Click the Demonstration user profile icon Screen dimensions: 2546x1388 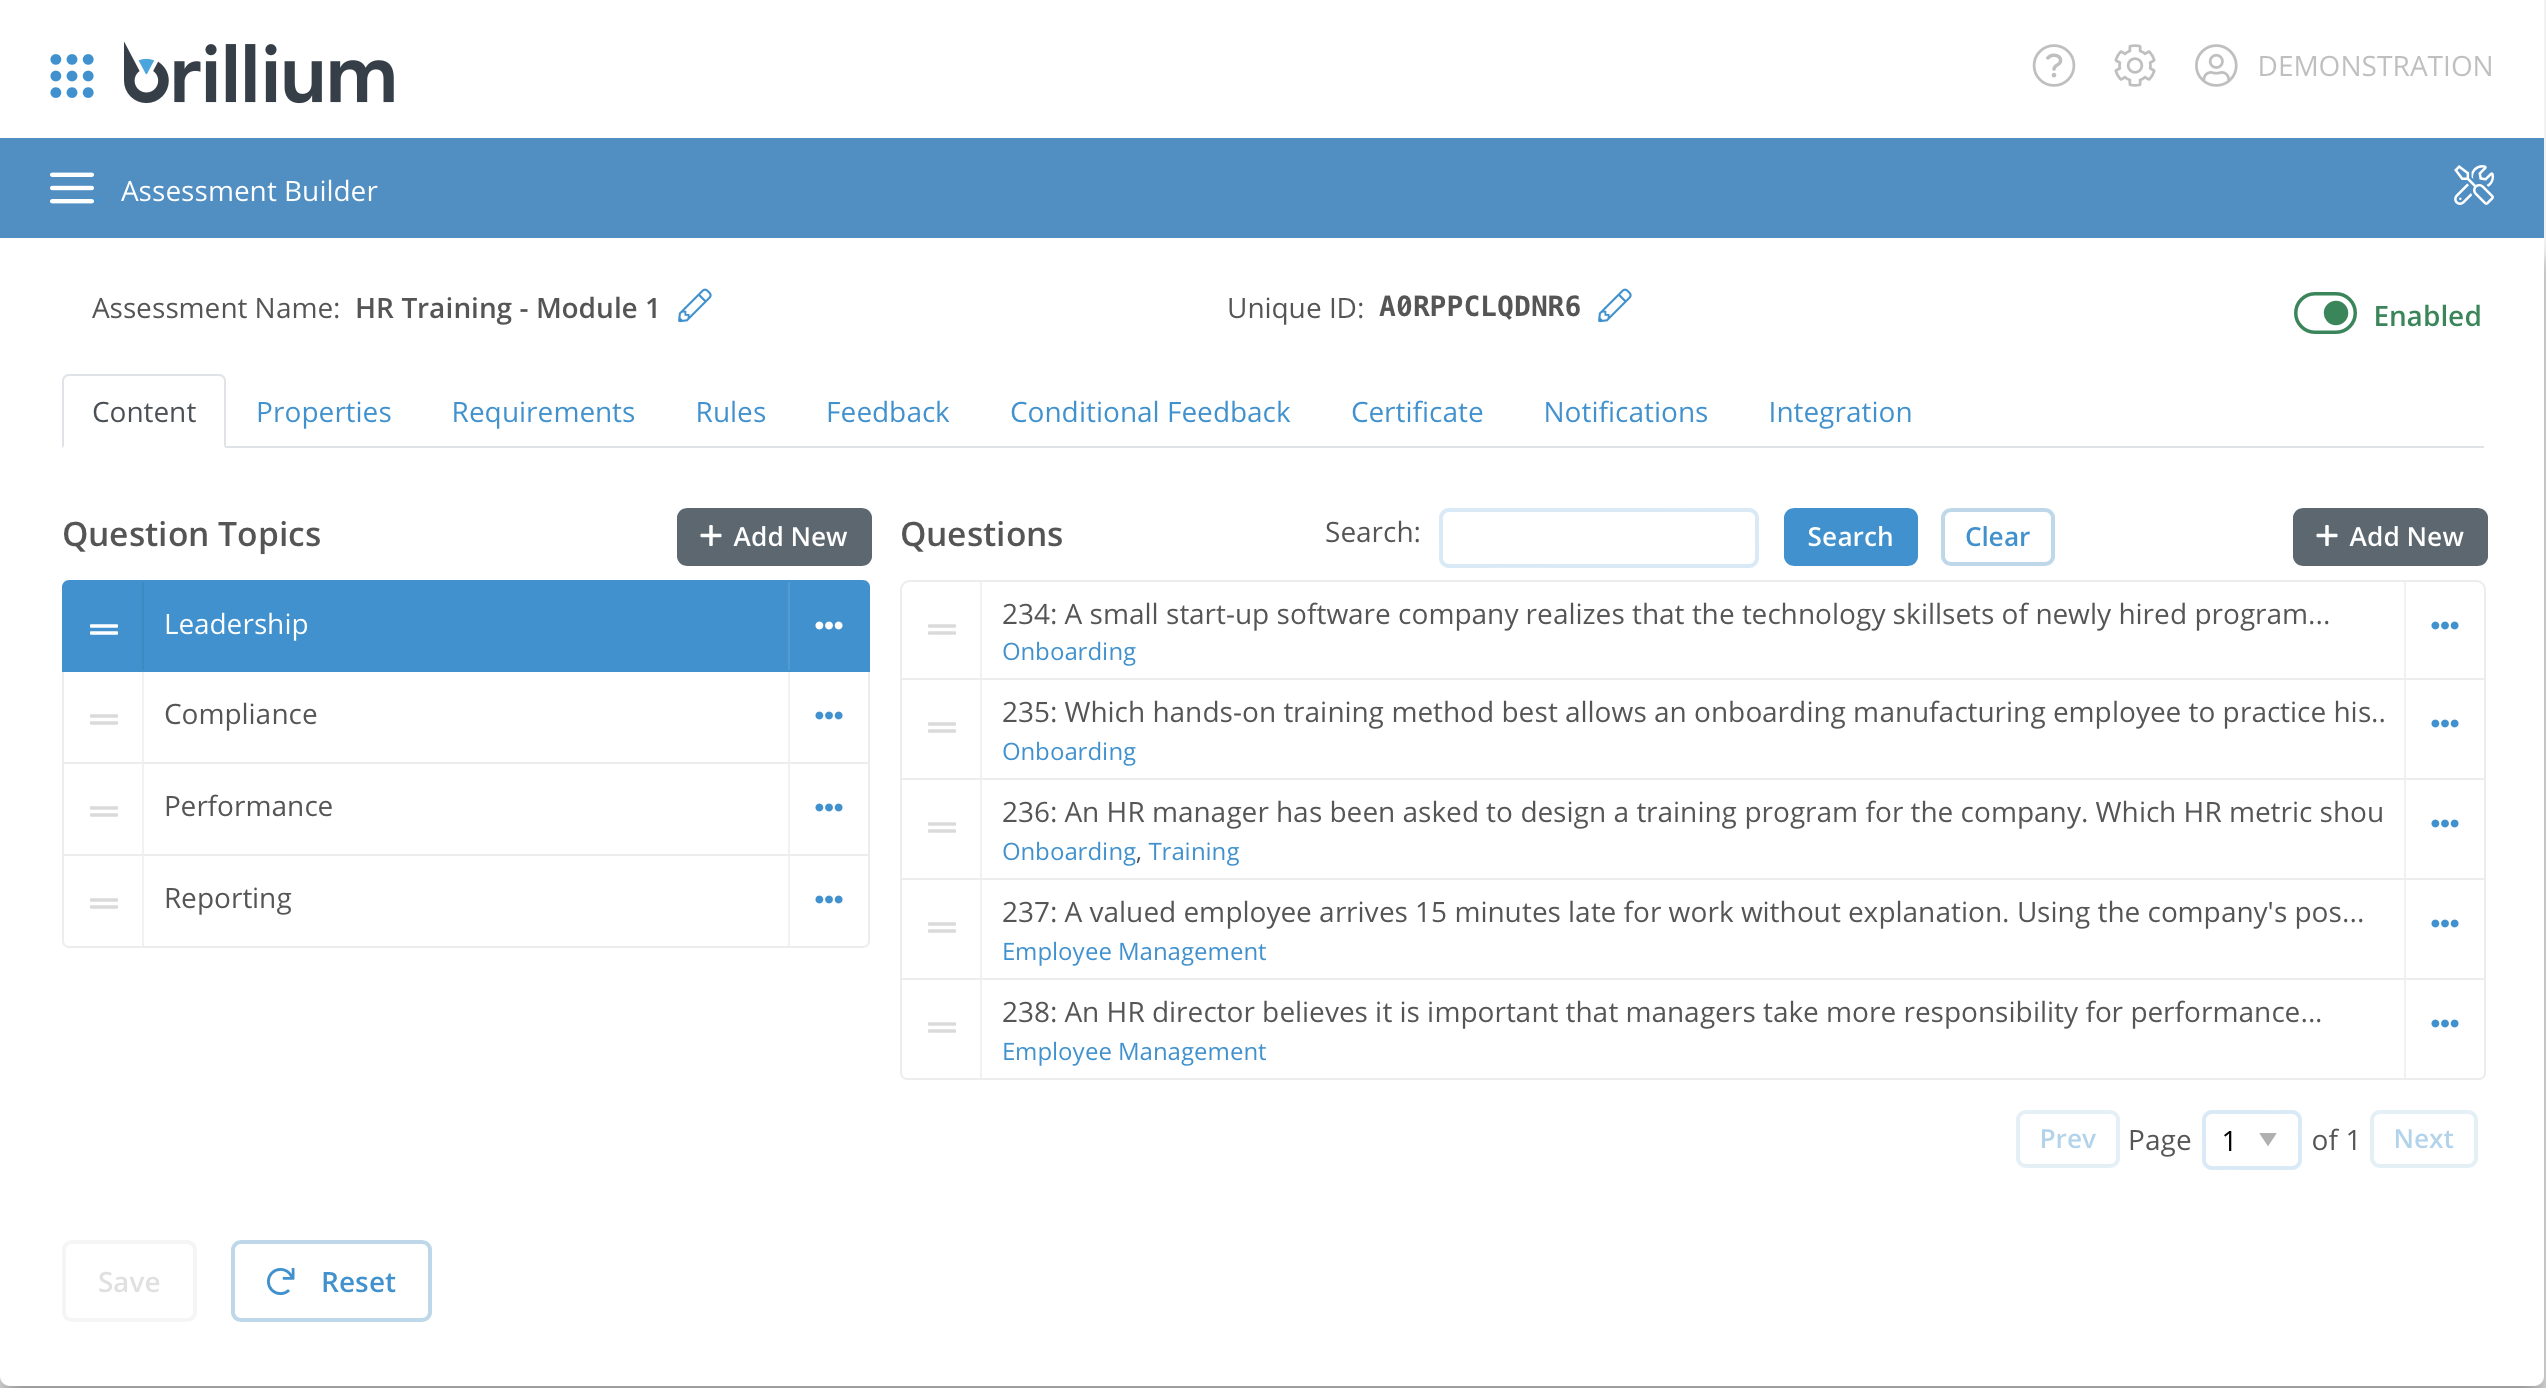coord(2215,67)
